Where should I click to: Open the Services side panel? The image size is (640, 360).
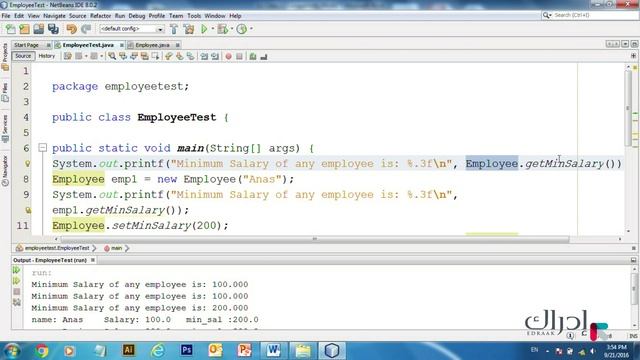point(5,129)
